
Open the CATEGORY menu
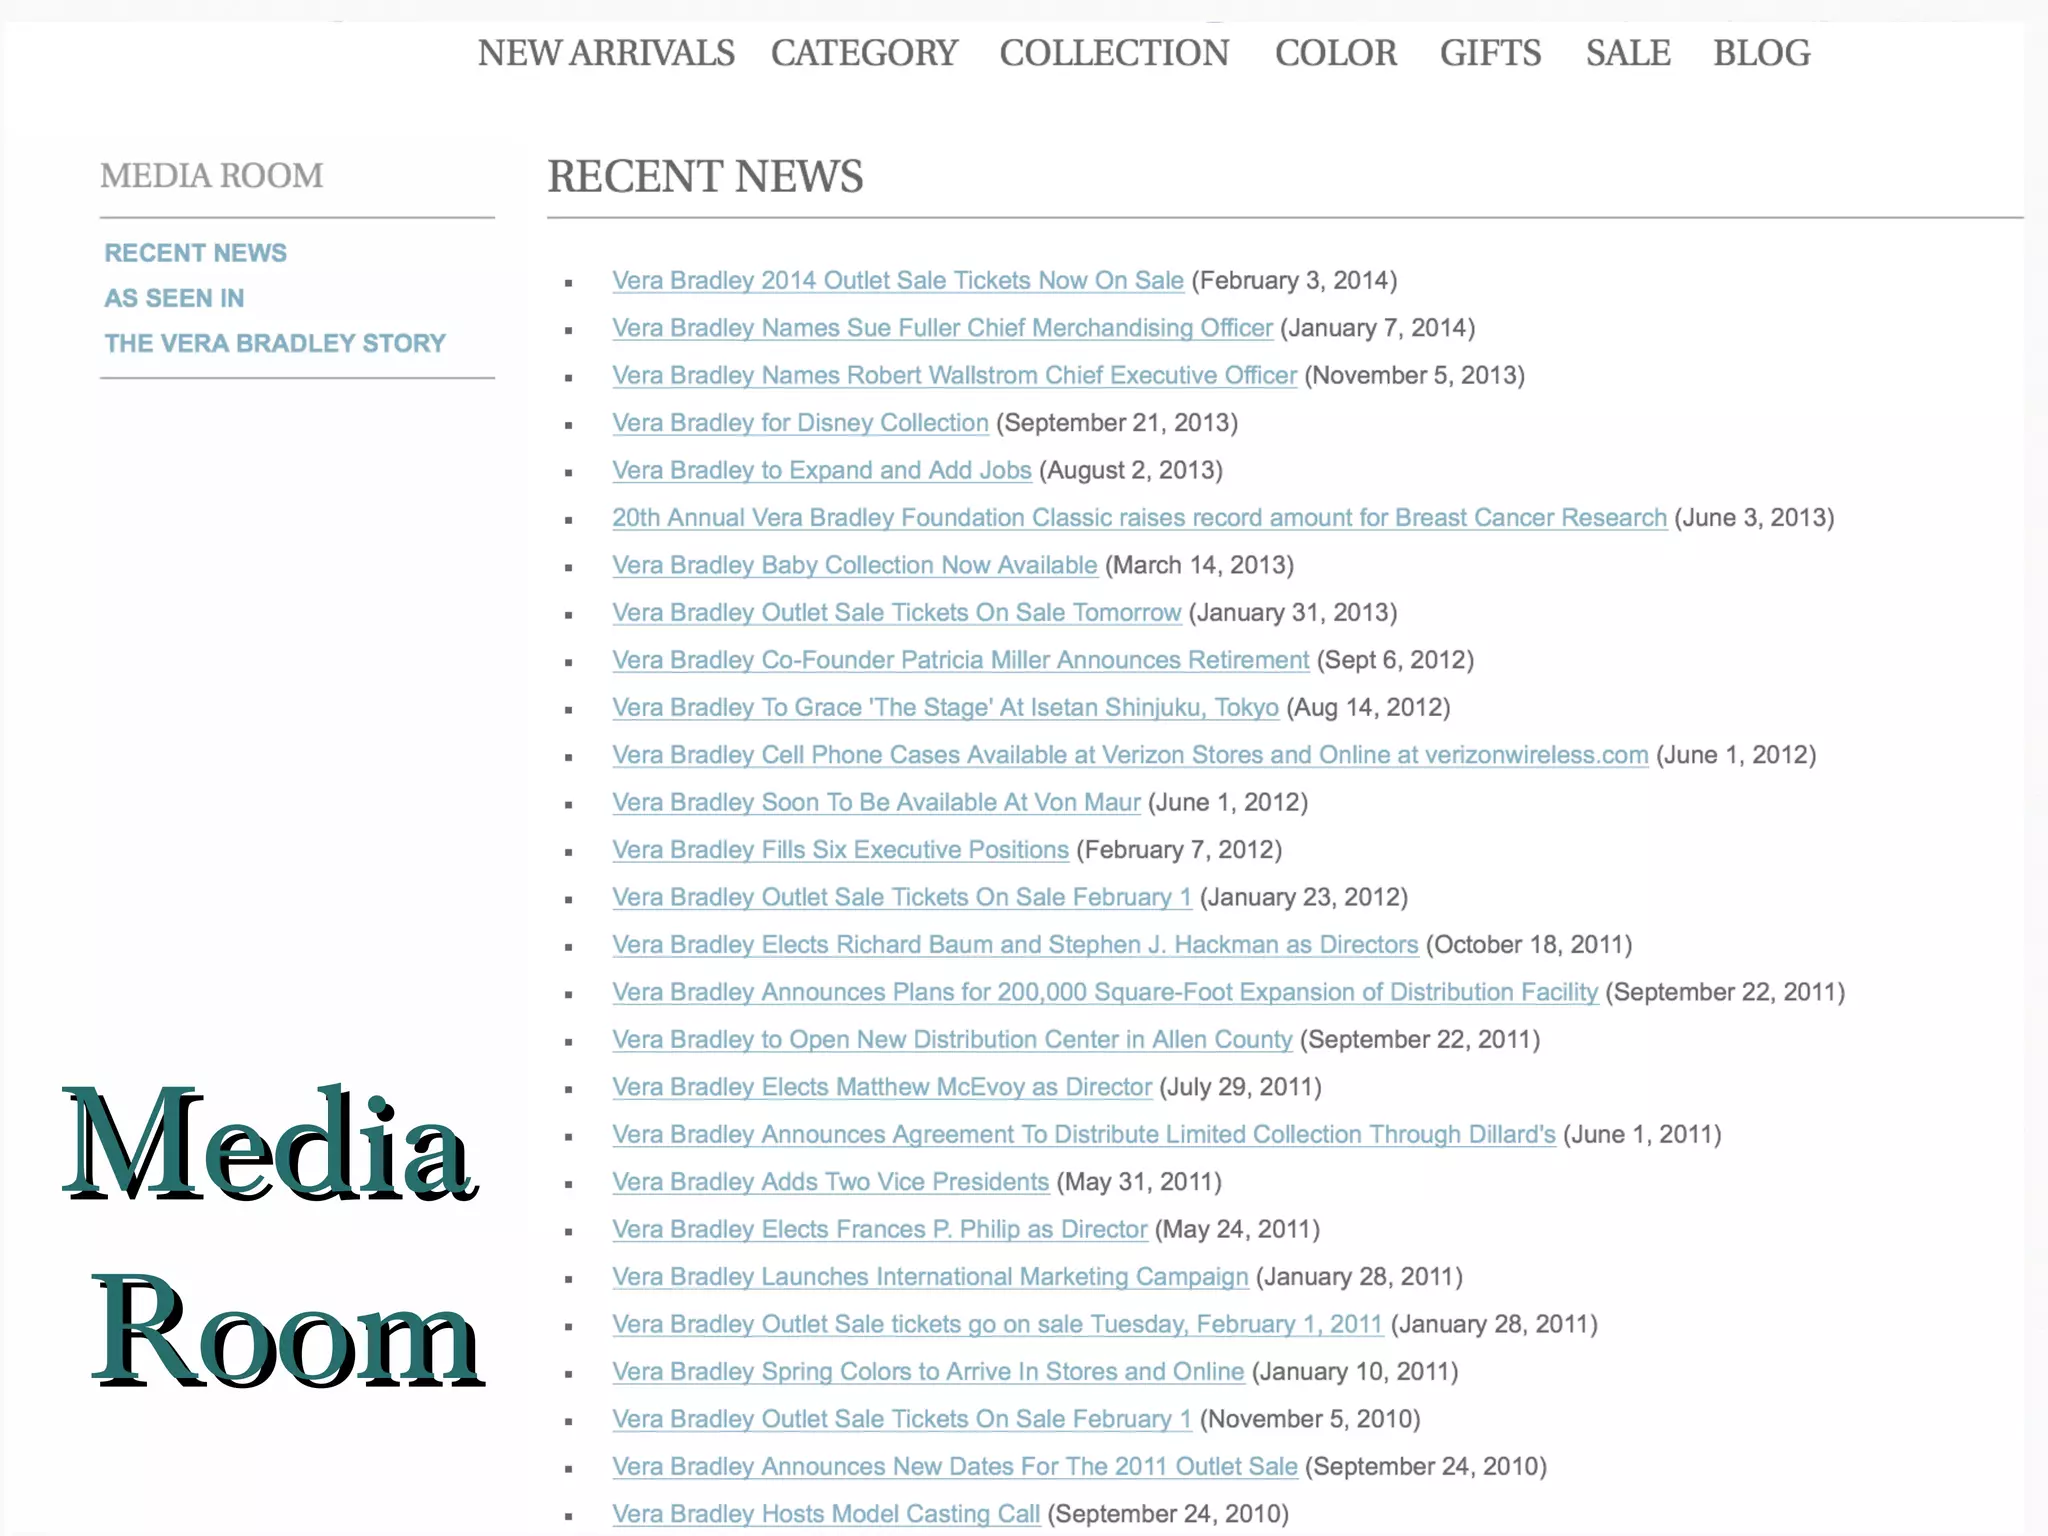864,53
